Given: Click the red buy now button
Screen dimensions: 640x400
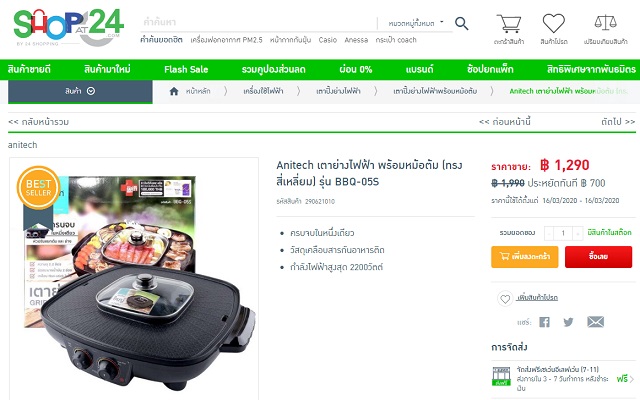Looking at the screenshot, I should pos(598,257).
